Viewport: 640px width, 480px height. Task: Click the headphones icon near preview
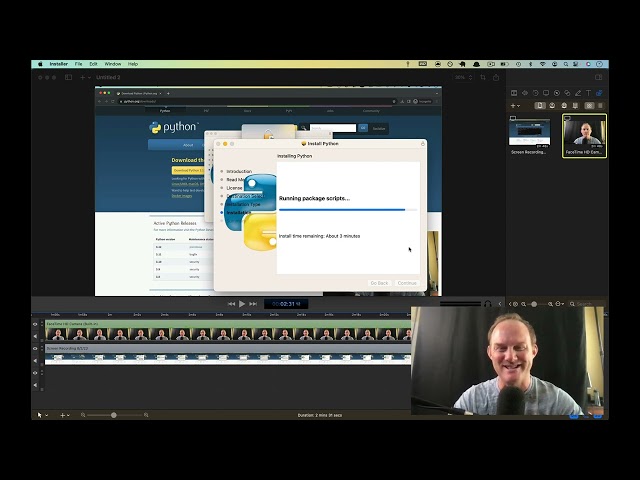[x=487, y=304]
